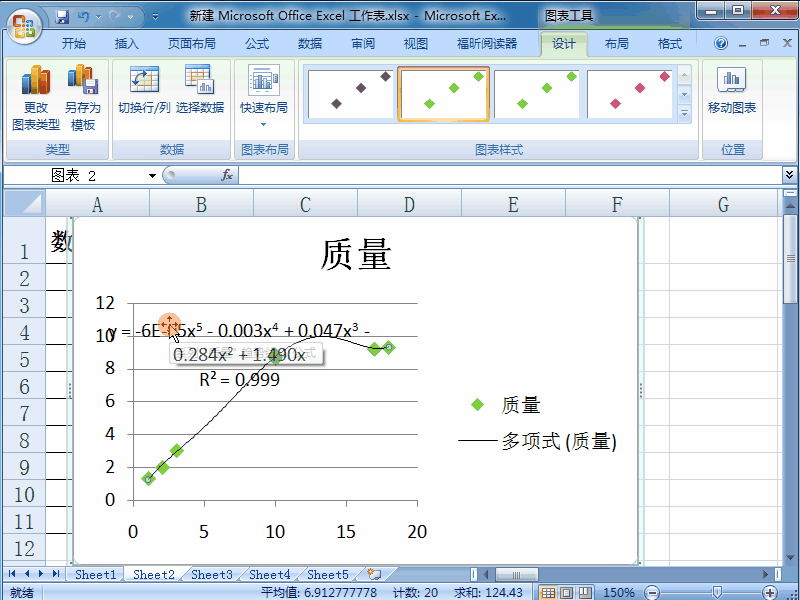Click the 质量 legend entry
The height and width of the screenshot is (600, 800).
point(505,405)
